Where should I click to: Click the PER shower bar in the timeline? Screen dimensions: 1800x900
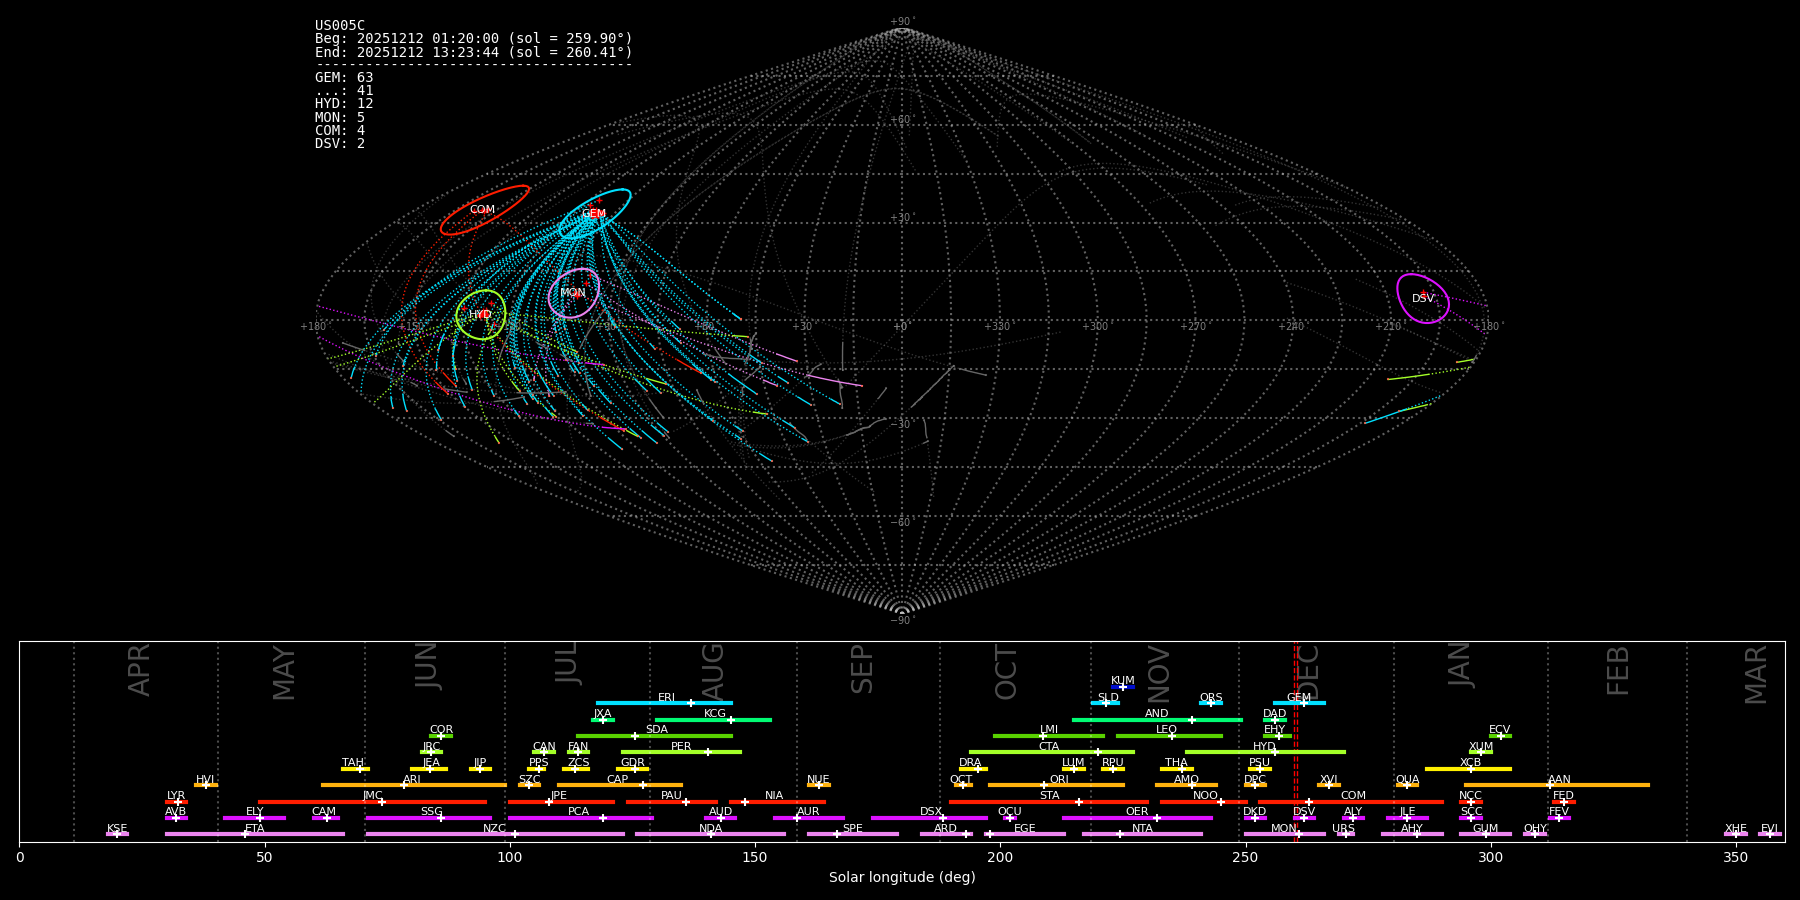681,752
